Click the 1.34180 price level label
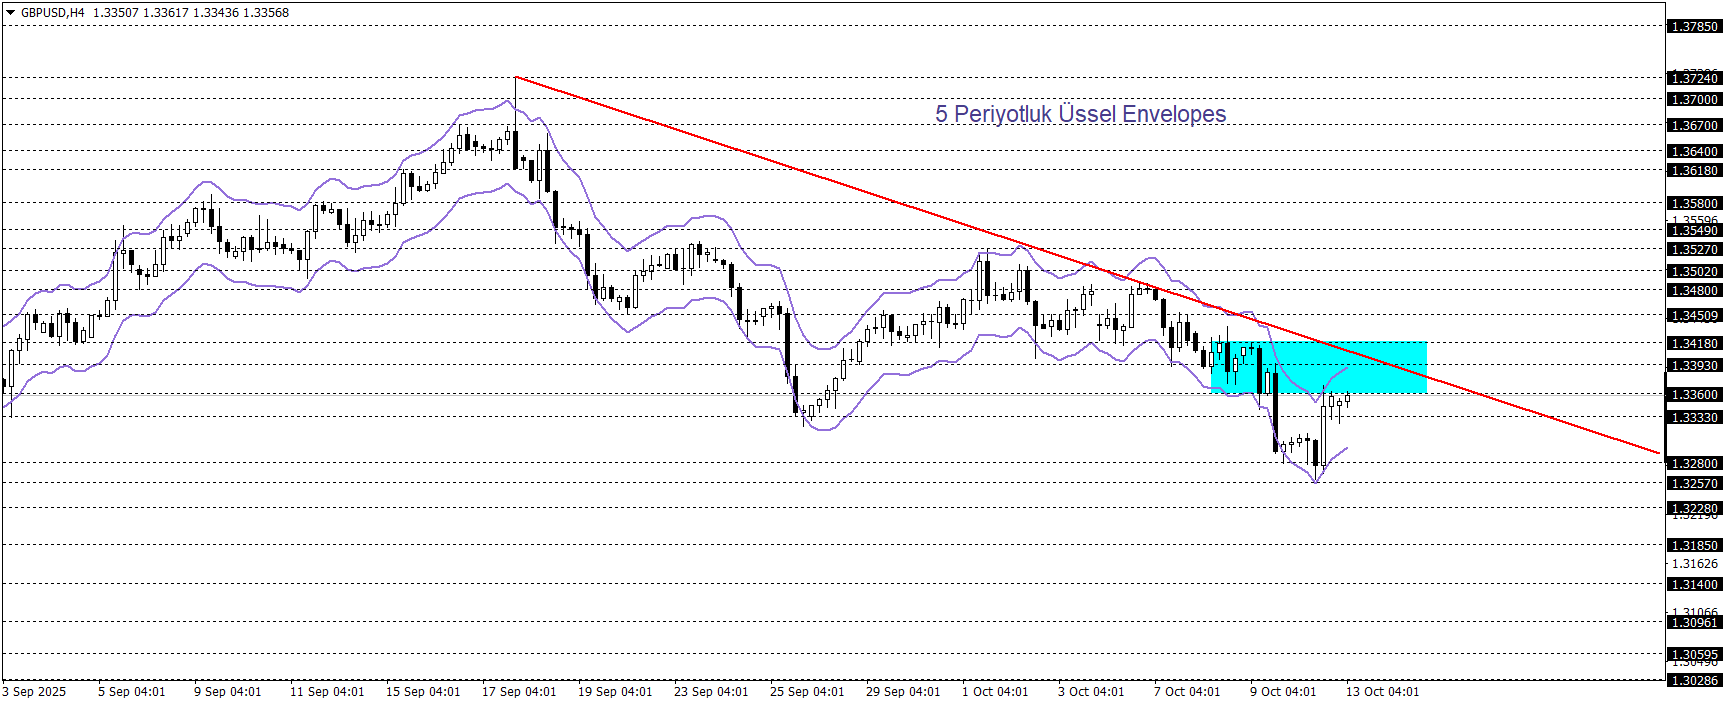The width and height of the screenshot is (1729, 704). click(x=1694, y=344)
